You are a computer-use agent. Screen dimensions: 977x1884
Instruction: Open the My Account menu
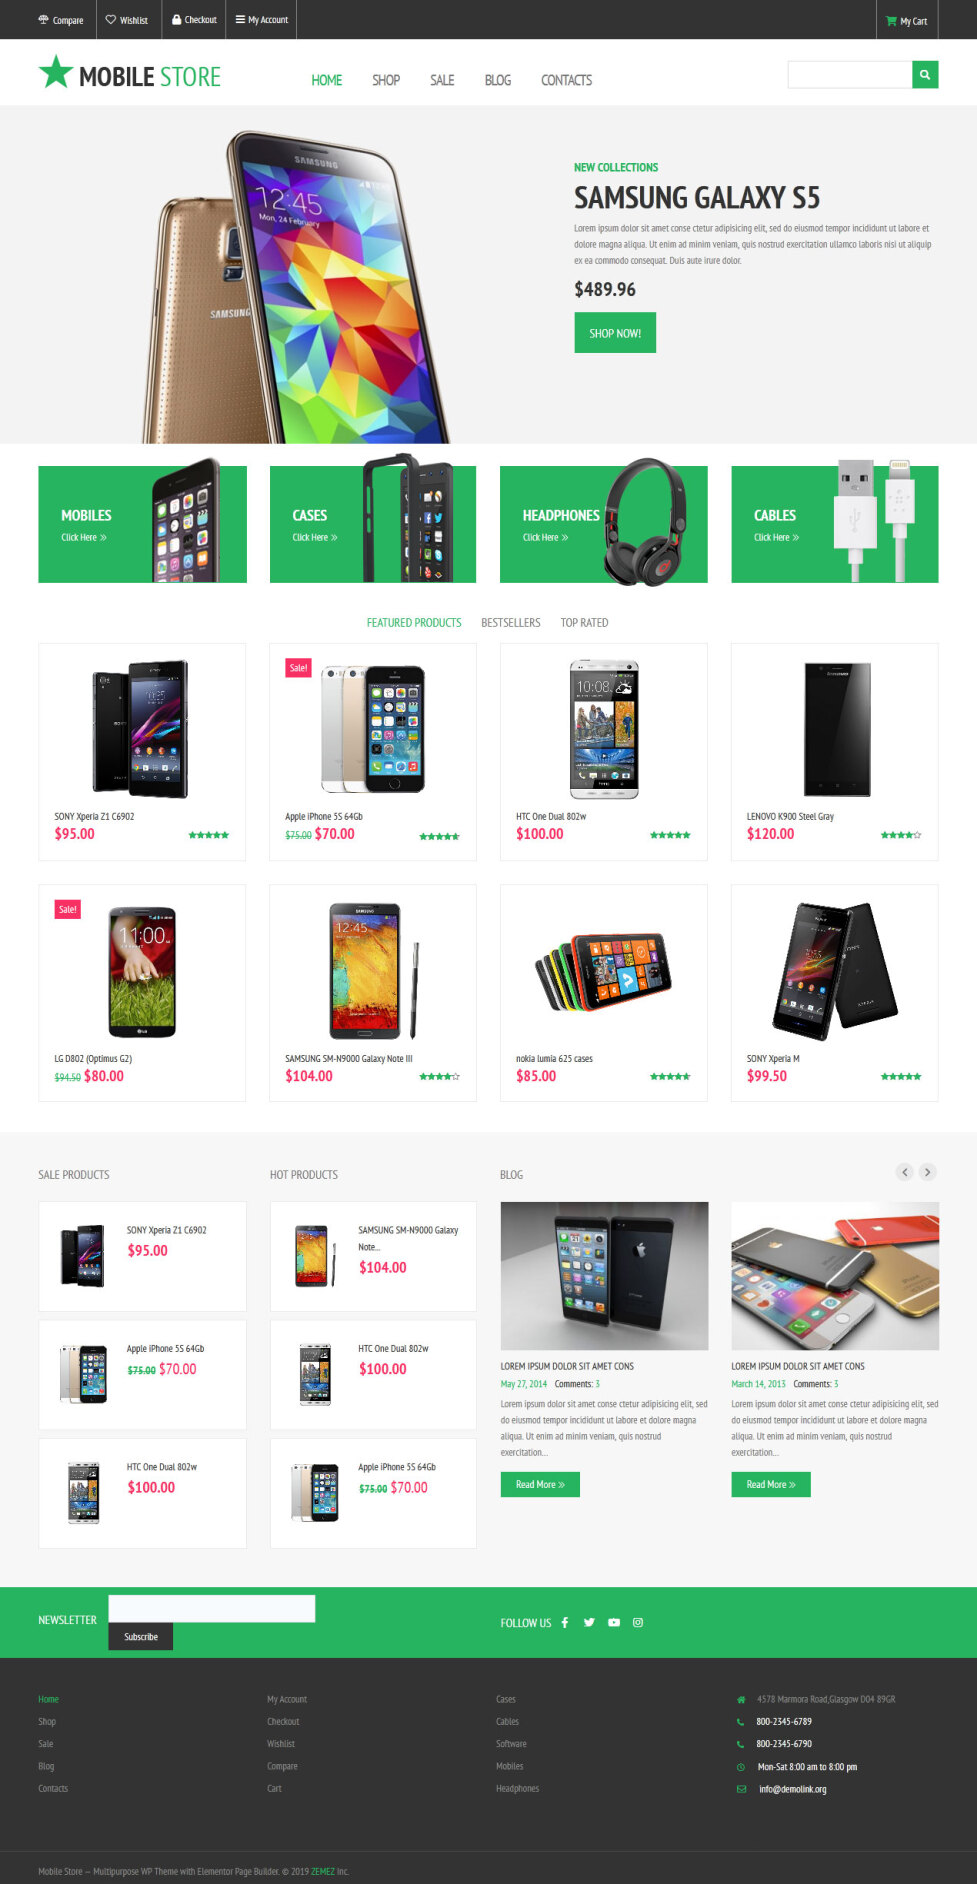point(262,20)
